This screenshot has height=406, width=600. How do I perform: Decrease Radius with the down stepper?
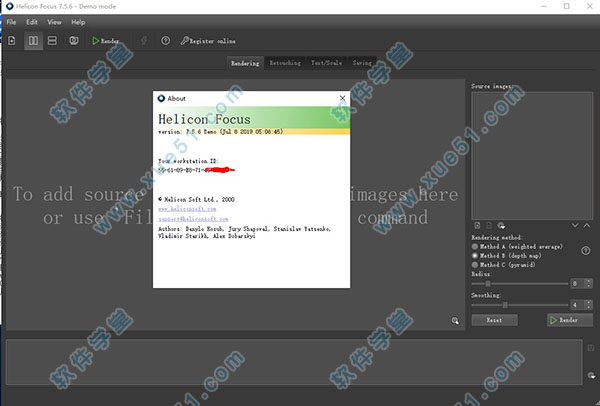589,286
